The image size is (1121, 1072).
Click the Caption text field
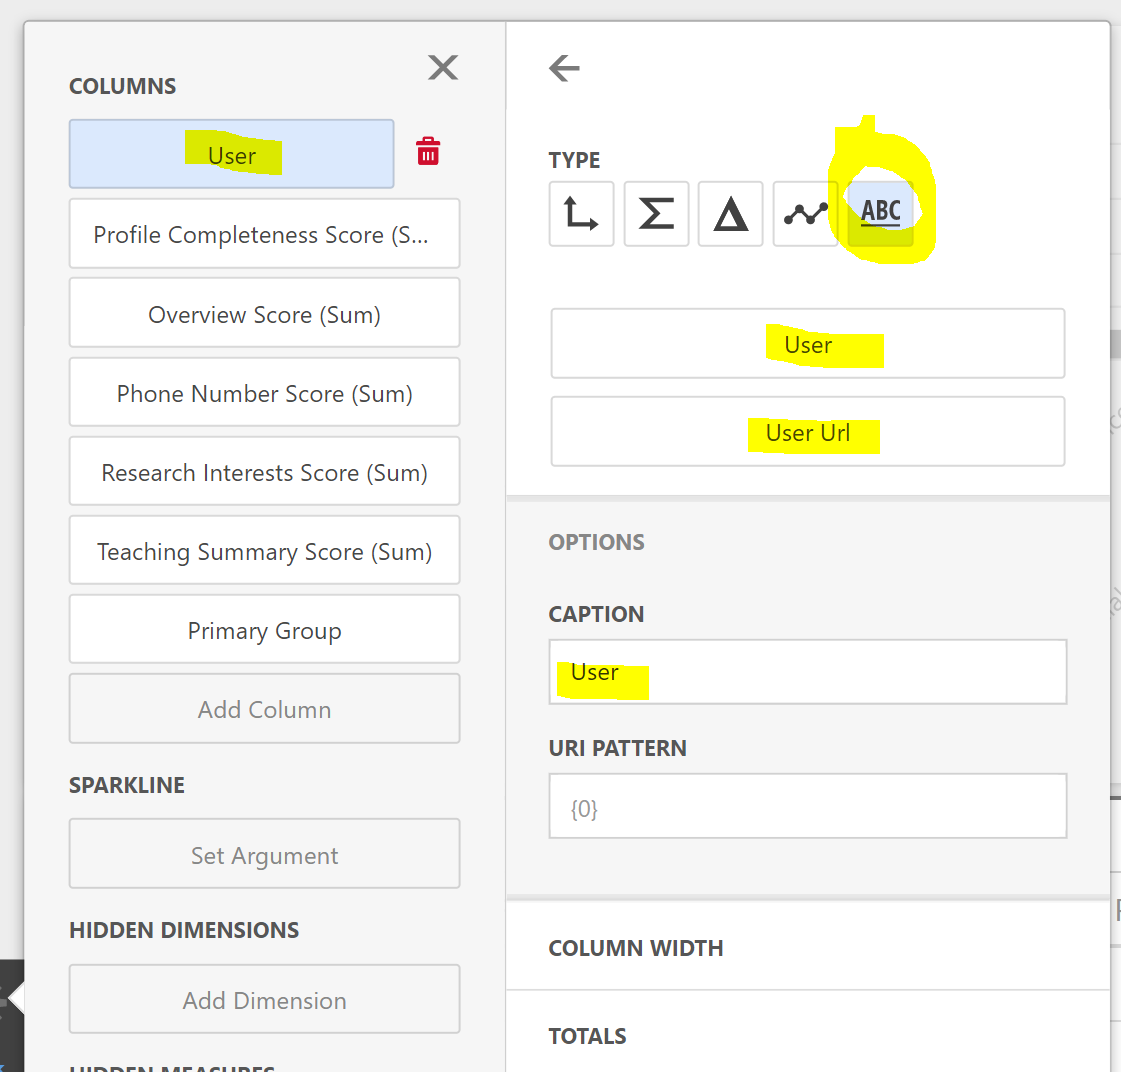click(808, 672)
